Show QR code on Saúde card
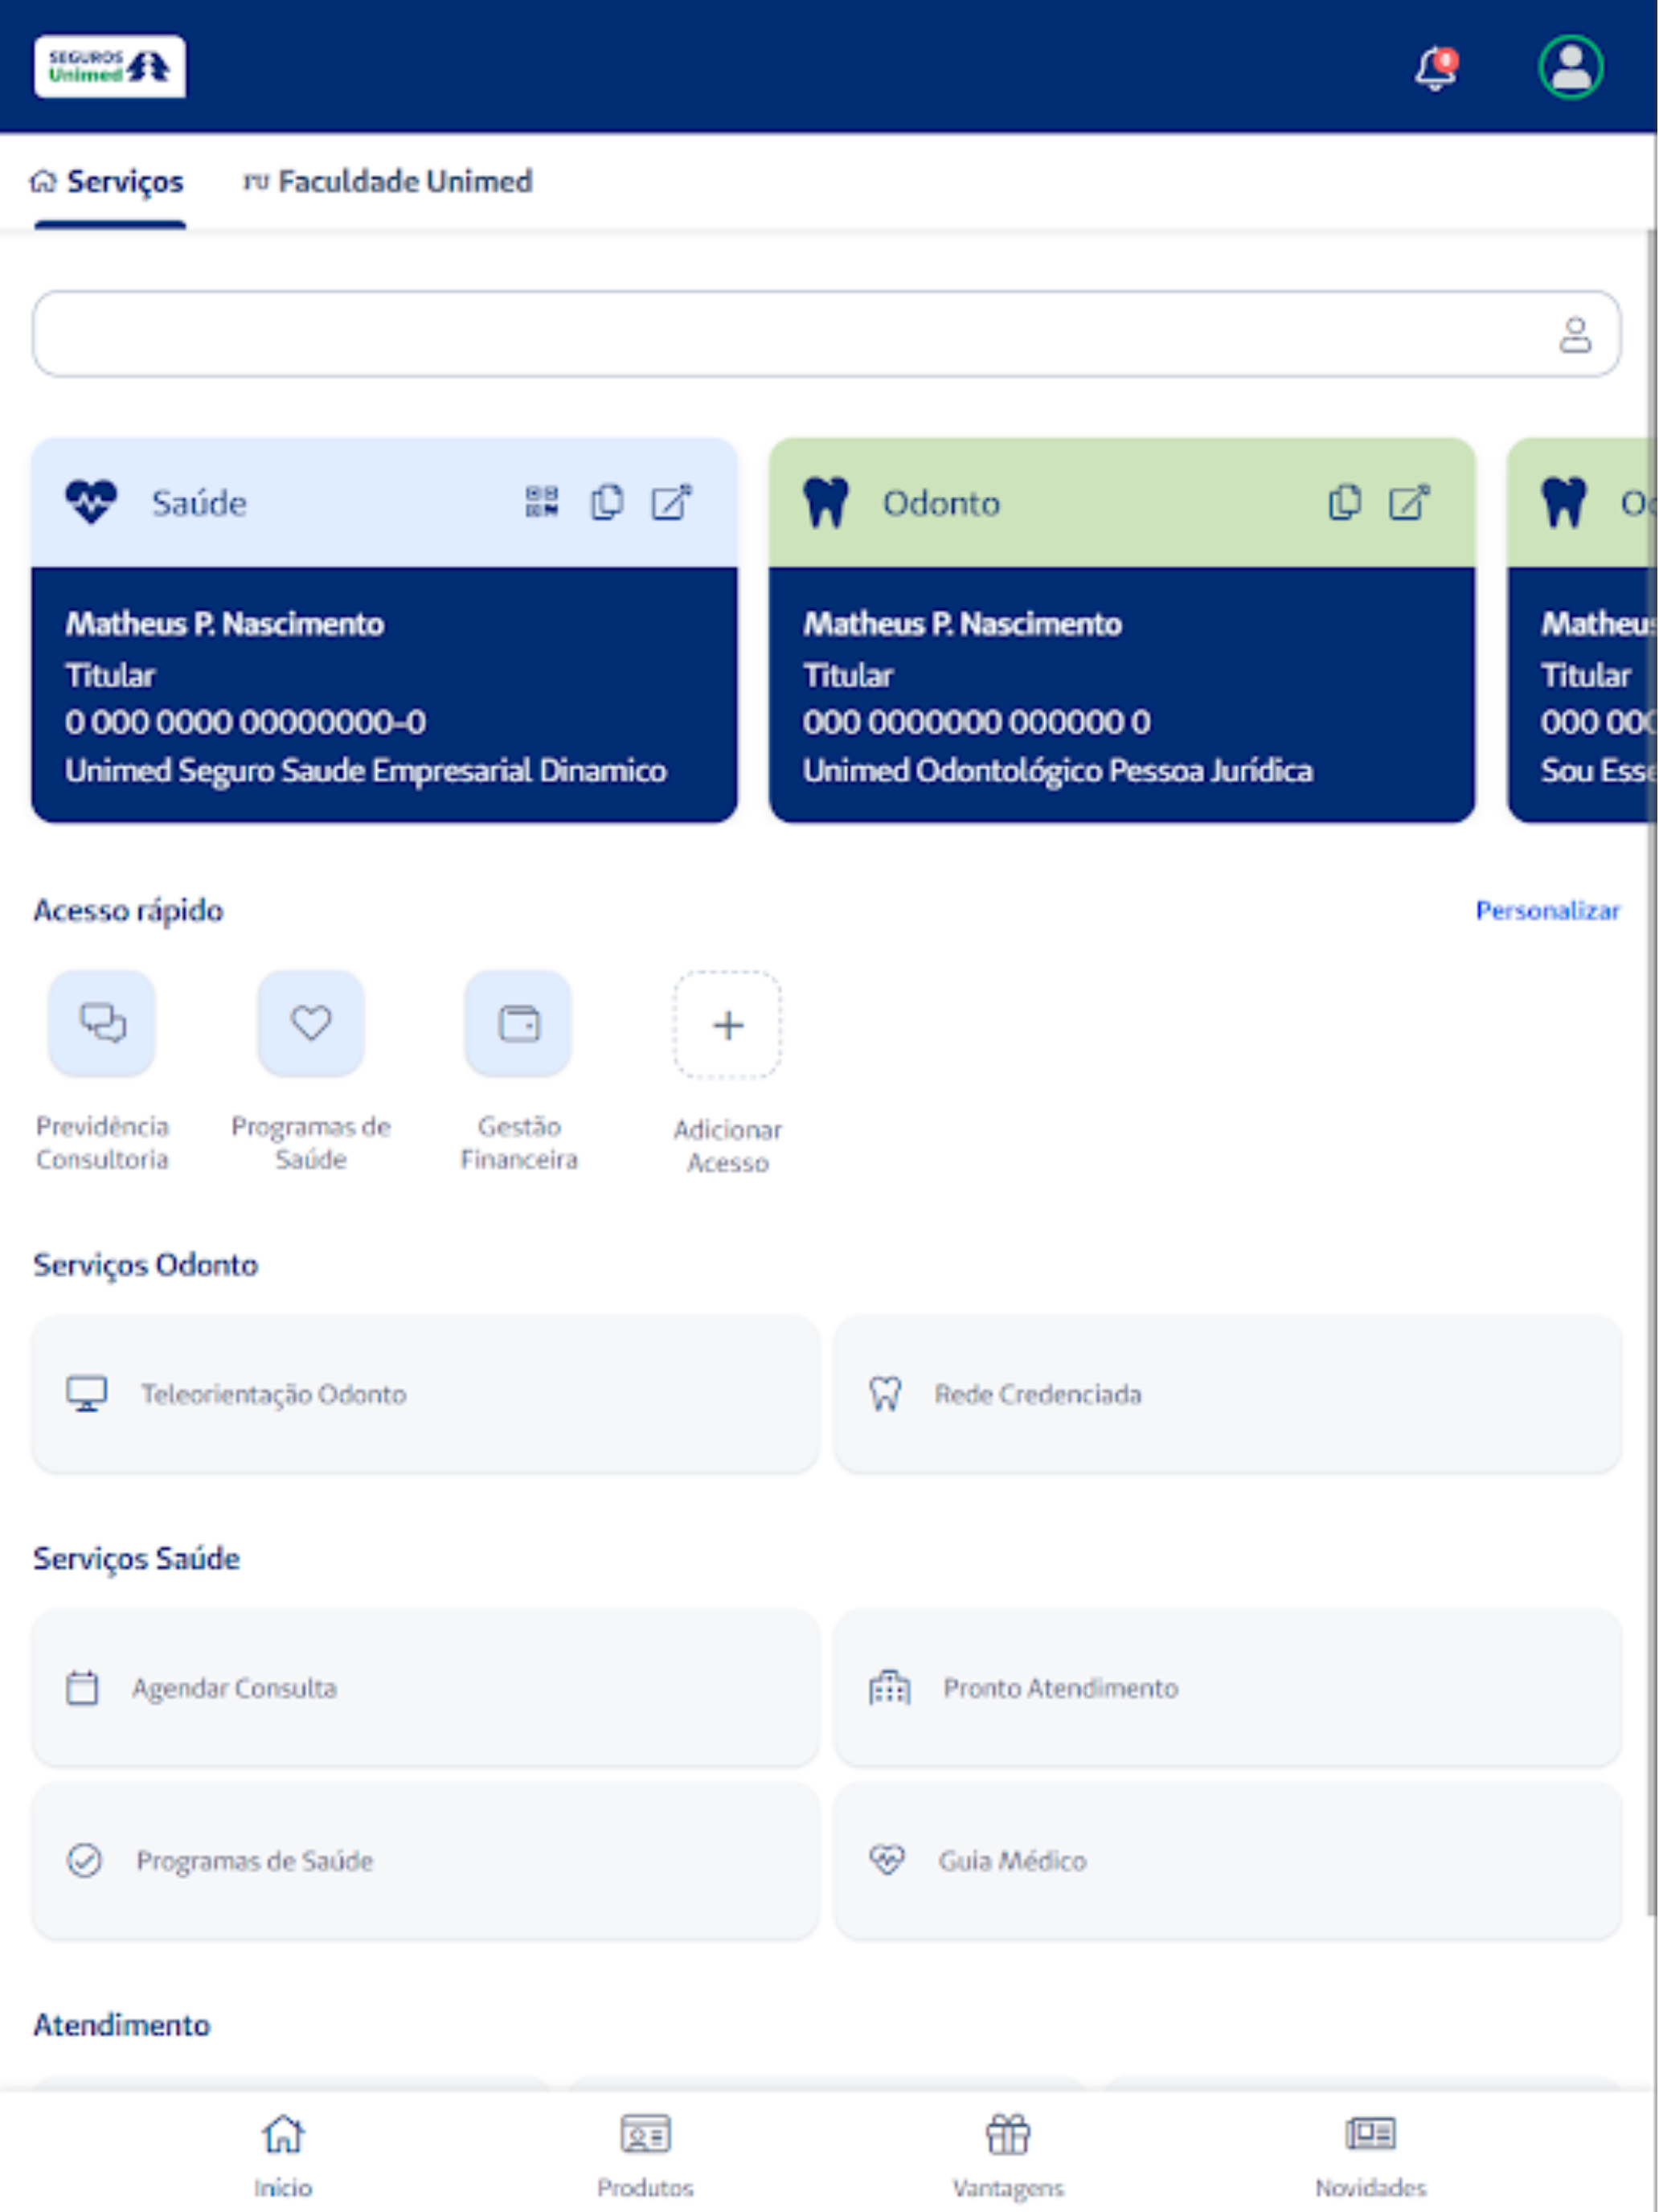Viewport: 1659px width, 2212px height. 542,502
